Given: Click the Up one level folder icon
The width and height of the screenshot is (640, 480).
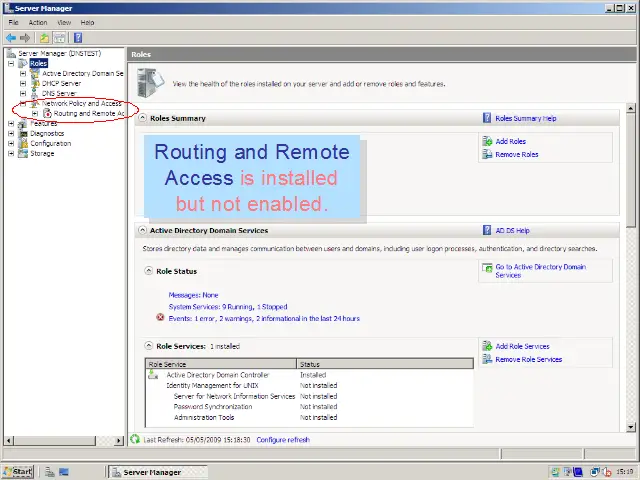Looking at the screenshot, I should [x=44, y=38].
